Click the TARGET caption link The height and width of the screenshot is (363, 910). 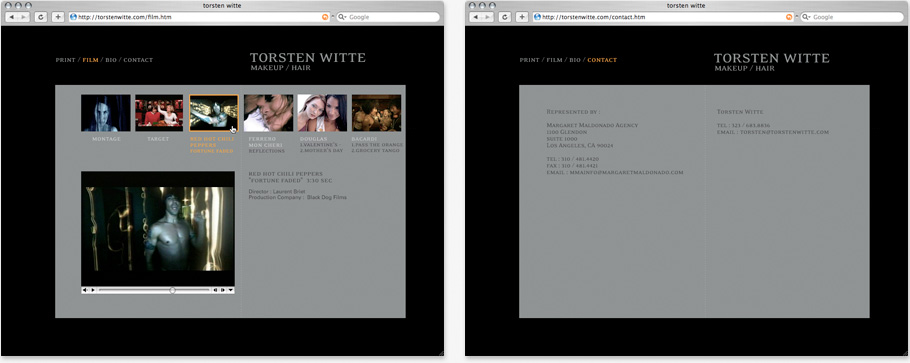pyautogui.click(x=158, y=139)
